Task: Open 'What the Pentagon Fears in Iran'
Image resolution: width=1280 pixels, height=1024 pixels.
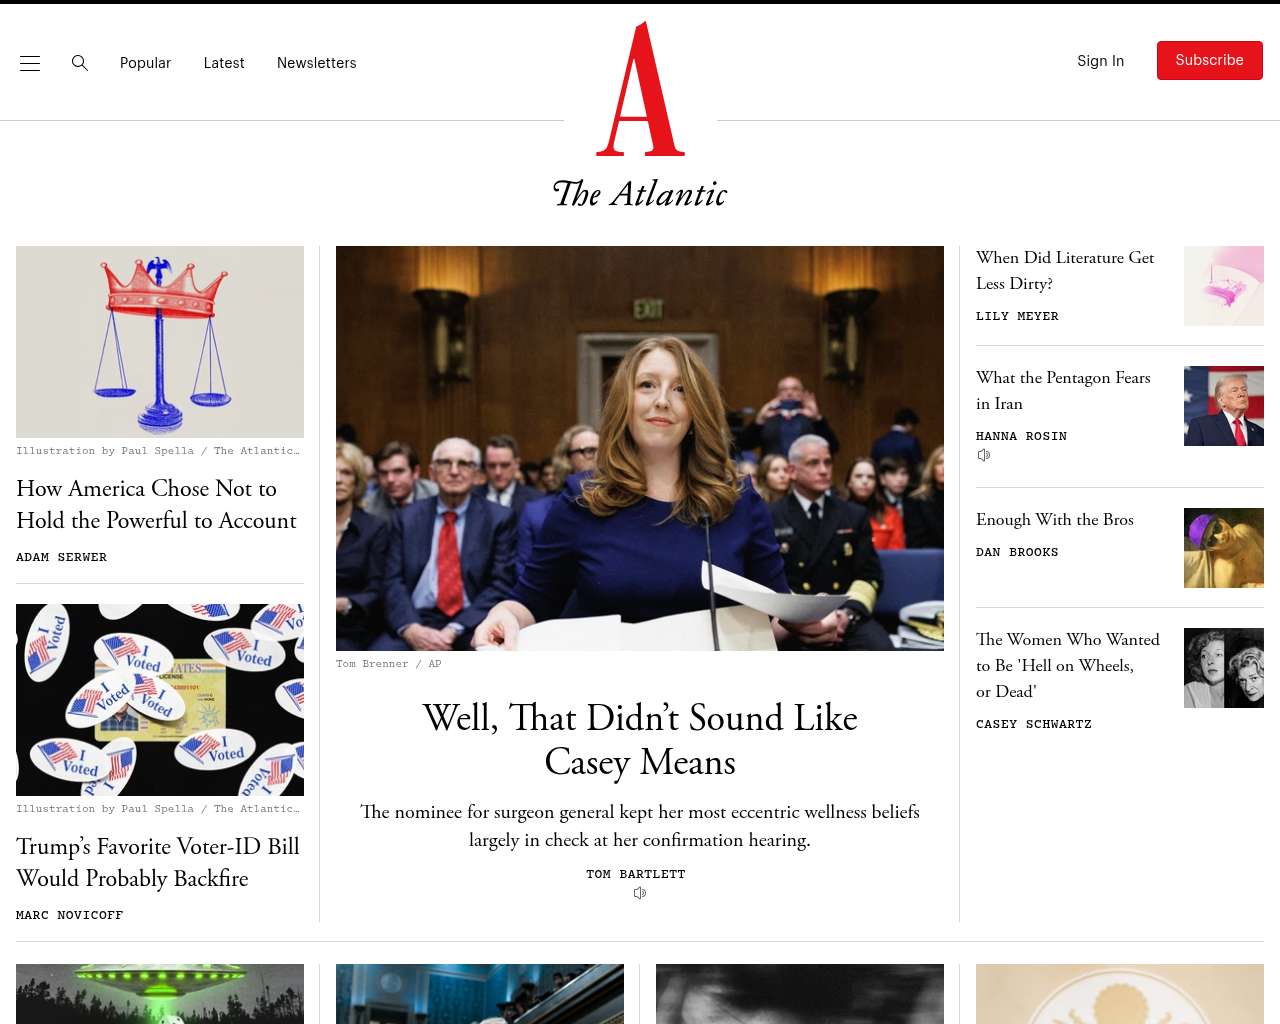Action: (1063, 390)
